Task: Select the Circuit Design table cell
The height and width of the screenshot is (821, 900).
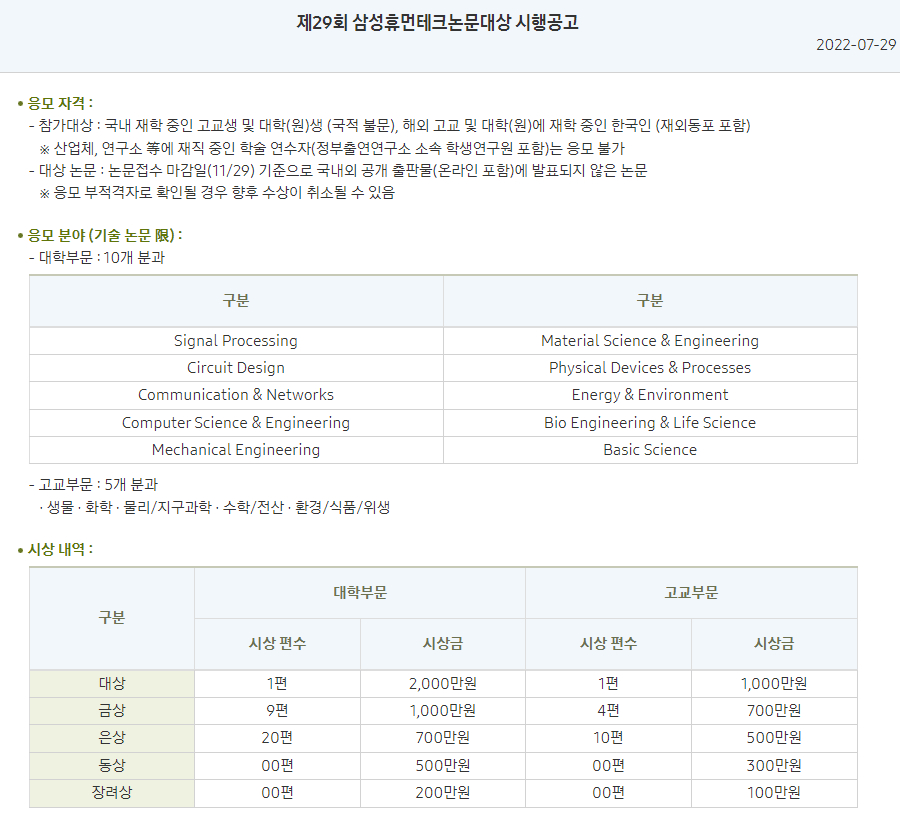Action: coord(236,368)
